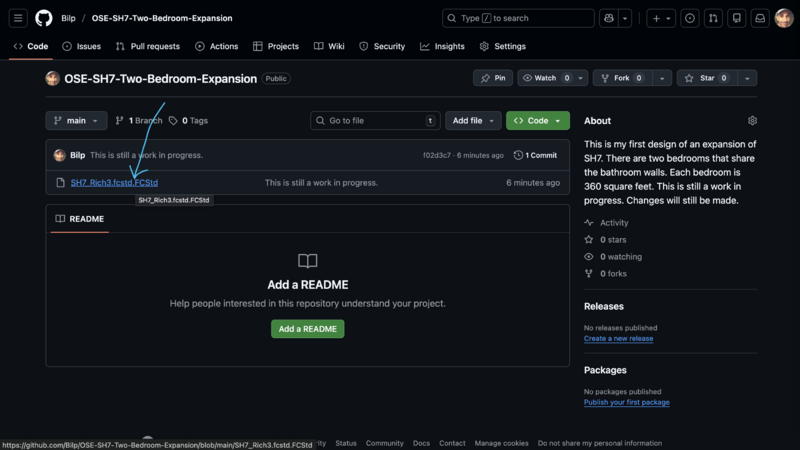The image size is (800, 450).
Task: Pin this repository with Pin button
Action: point(493,78)
